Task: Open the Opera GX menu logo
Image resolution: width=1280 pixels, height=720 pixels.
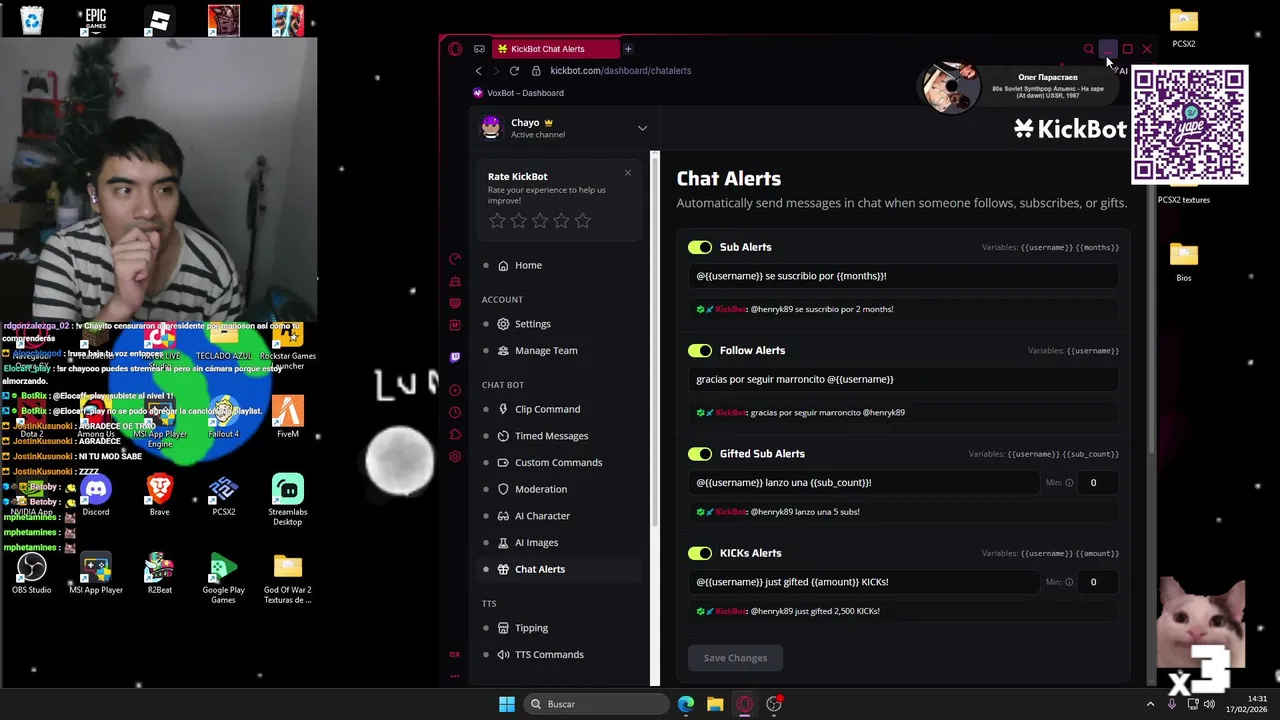Action: tap(455, 49)
